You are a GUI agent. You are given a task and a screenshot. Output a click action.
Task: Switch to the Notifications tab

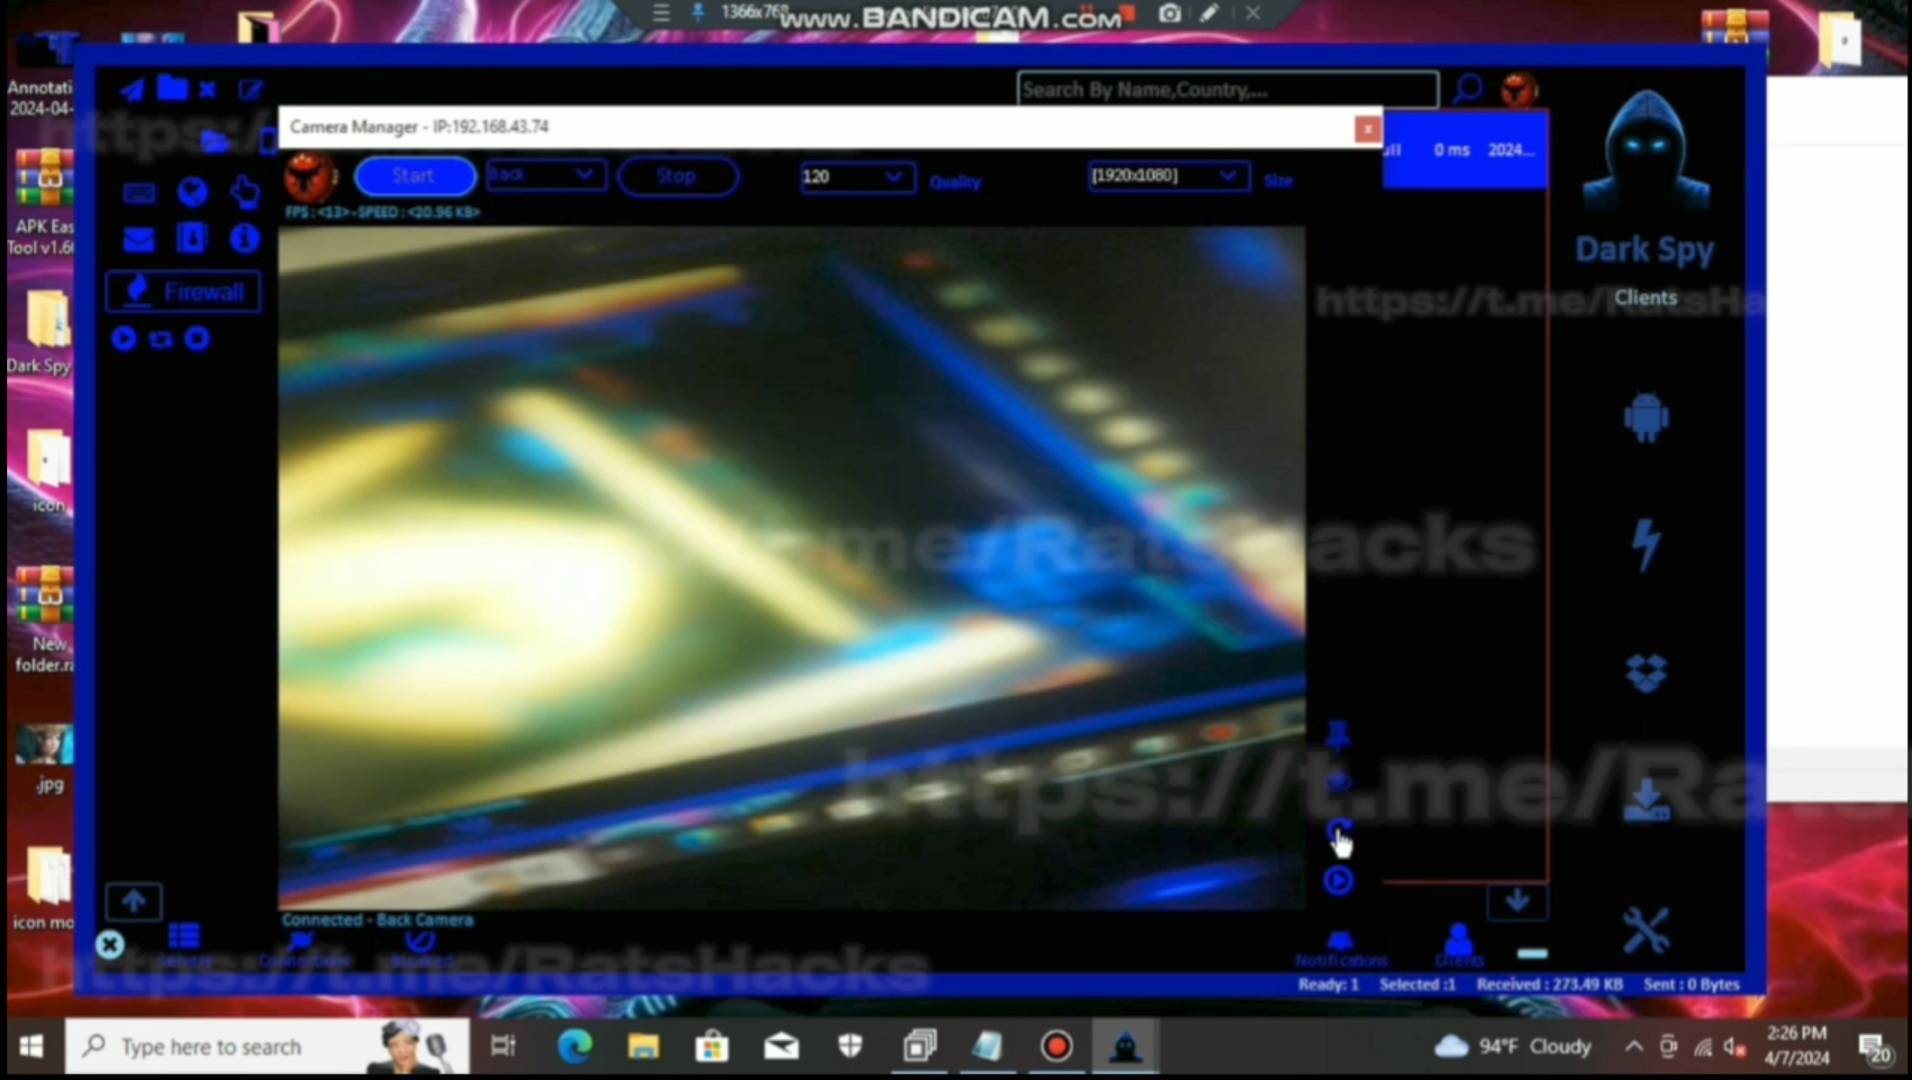coord(1340,949)
